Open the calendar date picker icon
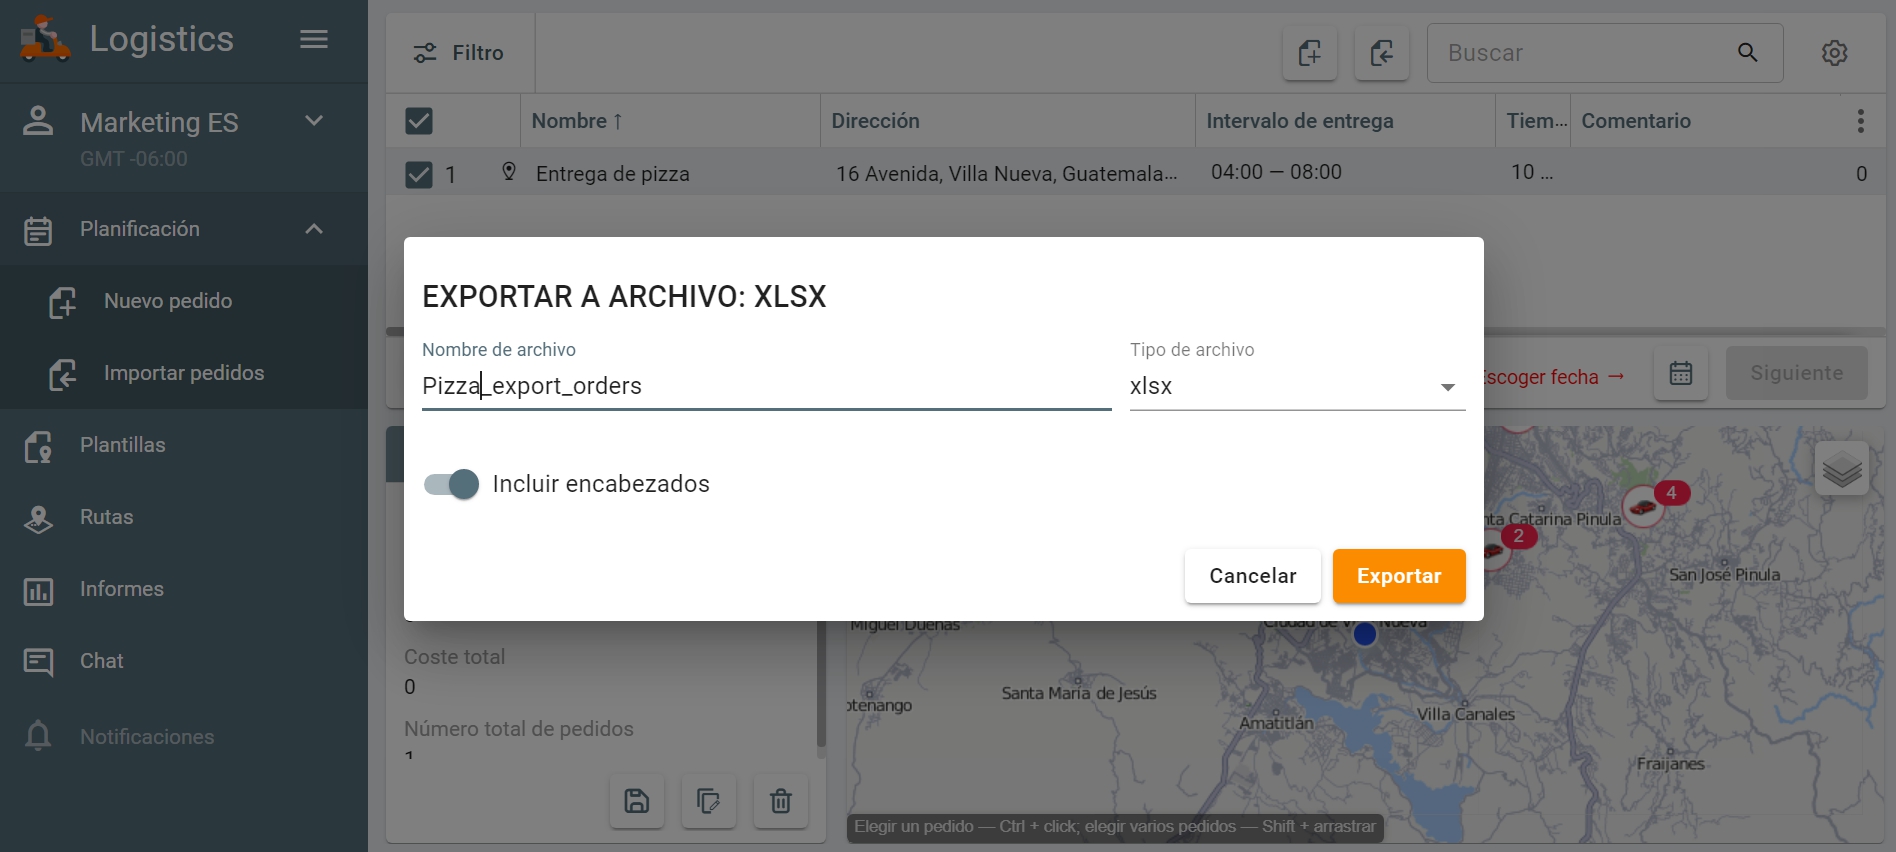The width and height of the screenshot is (1896, 852). click(x=1681, y=374)
